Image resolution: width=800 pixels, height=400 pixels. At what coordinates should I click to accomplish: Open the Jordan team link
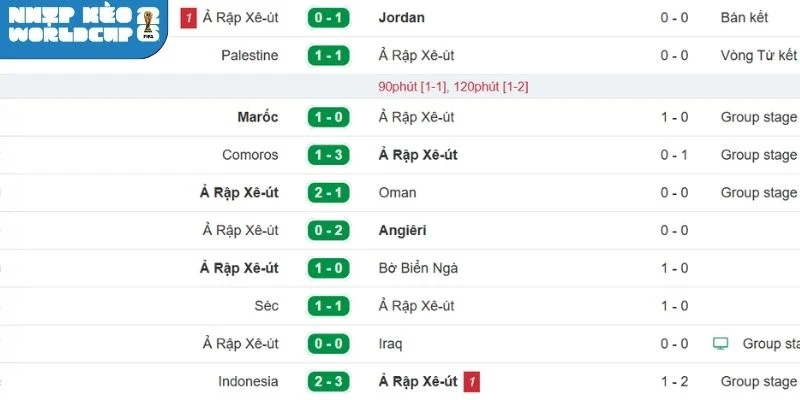tap(402, 17)
